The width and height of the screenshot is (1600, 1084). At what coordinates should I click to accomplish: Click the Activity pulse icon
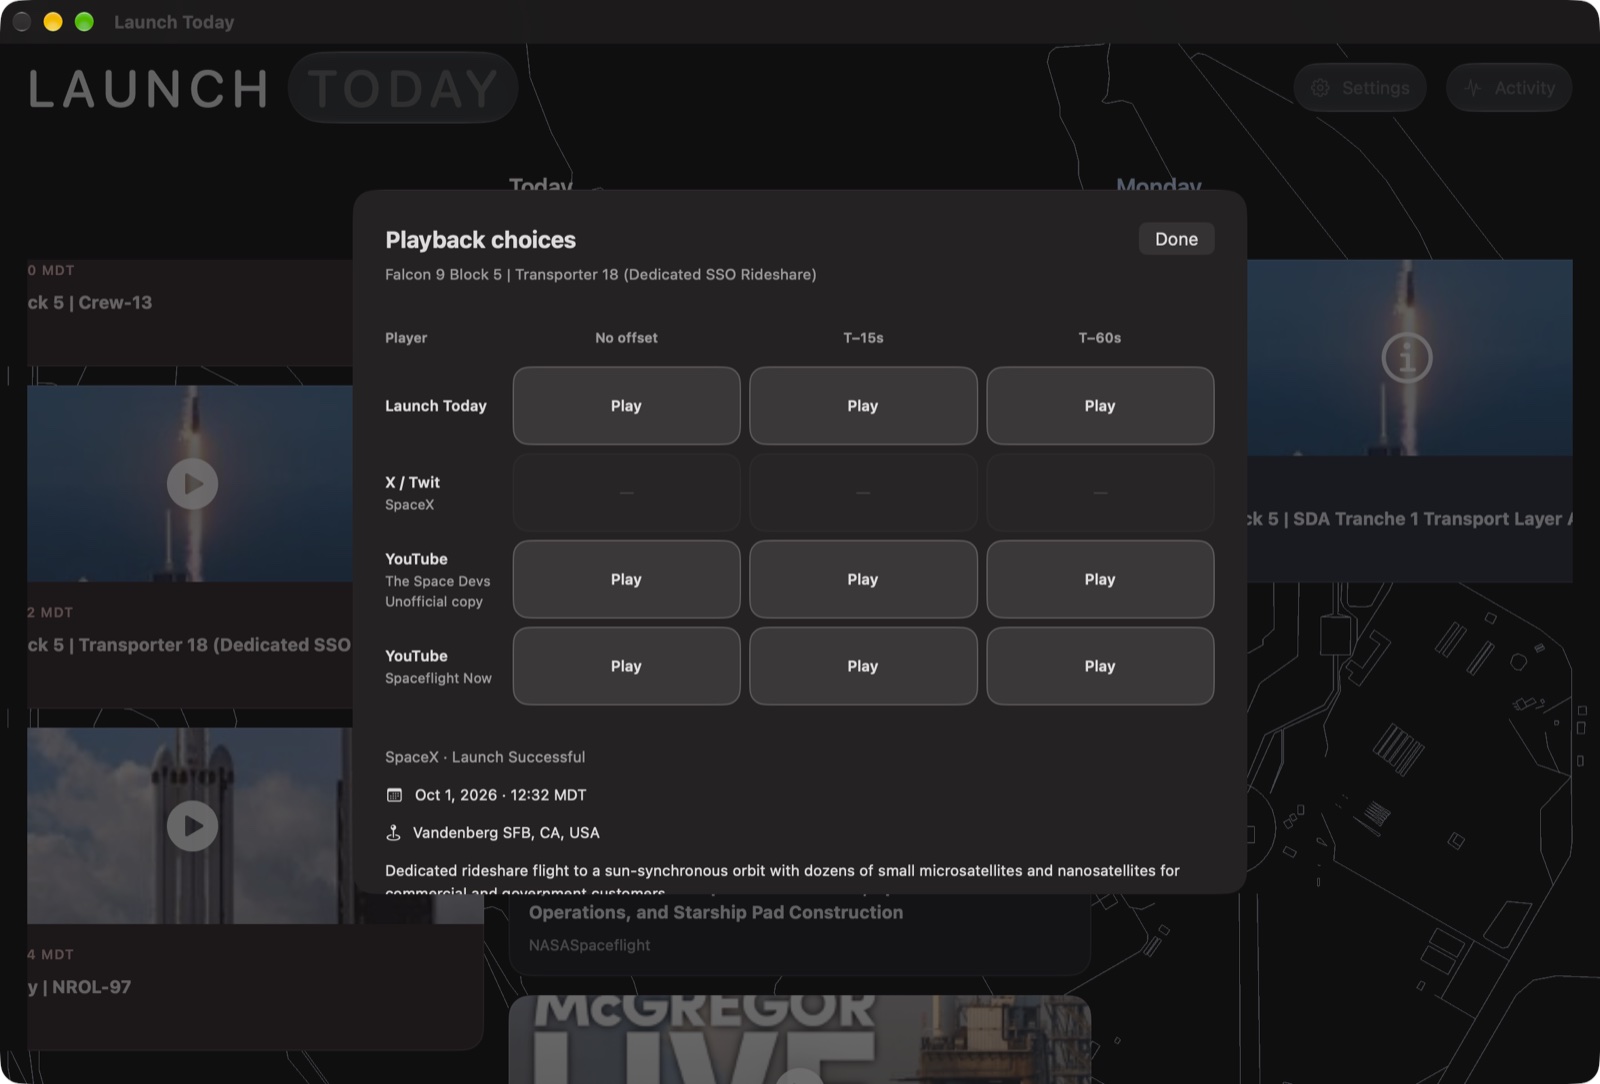click(x=1473, y=88)
